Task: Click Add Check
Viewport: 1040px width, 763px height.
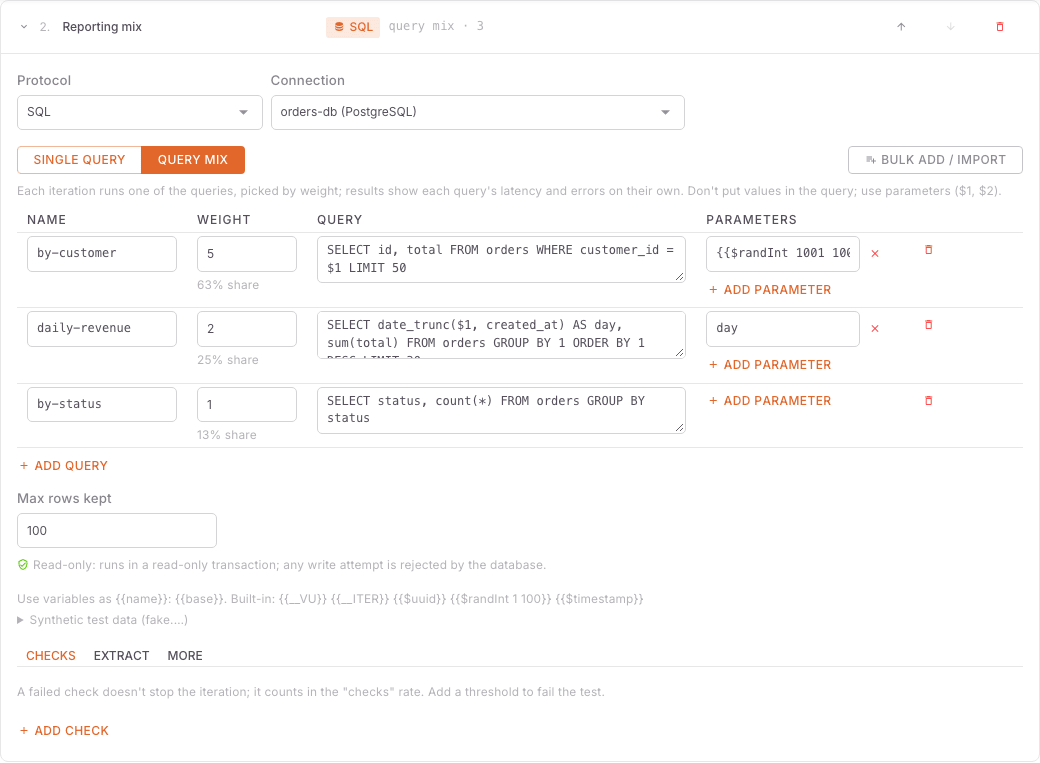Action: pyautogui.click(x=64, y=730)
